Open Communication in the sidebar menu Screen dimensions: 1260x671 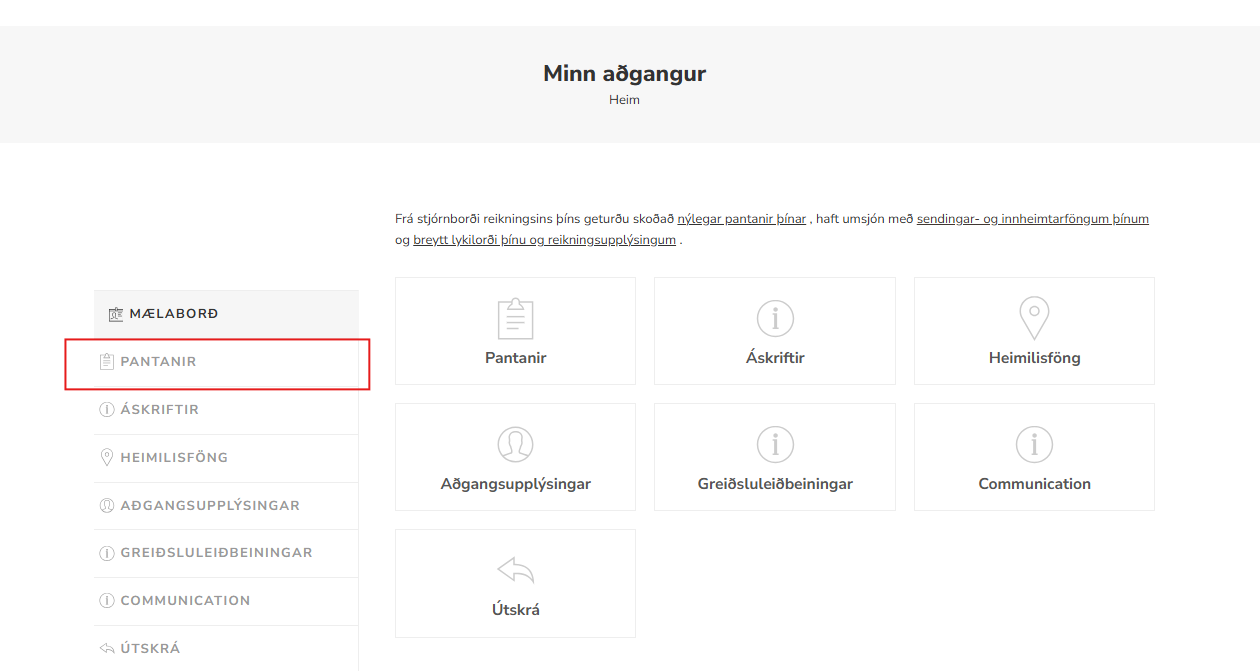(x=185, y=601)
